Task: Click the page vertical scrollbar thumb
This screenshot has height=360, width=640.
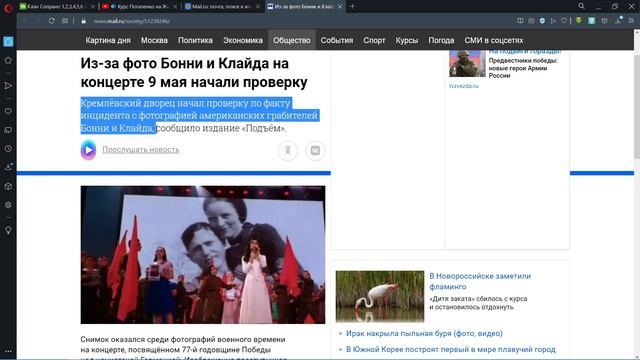Action: (637, 107)
